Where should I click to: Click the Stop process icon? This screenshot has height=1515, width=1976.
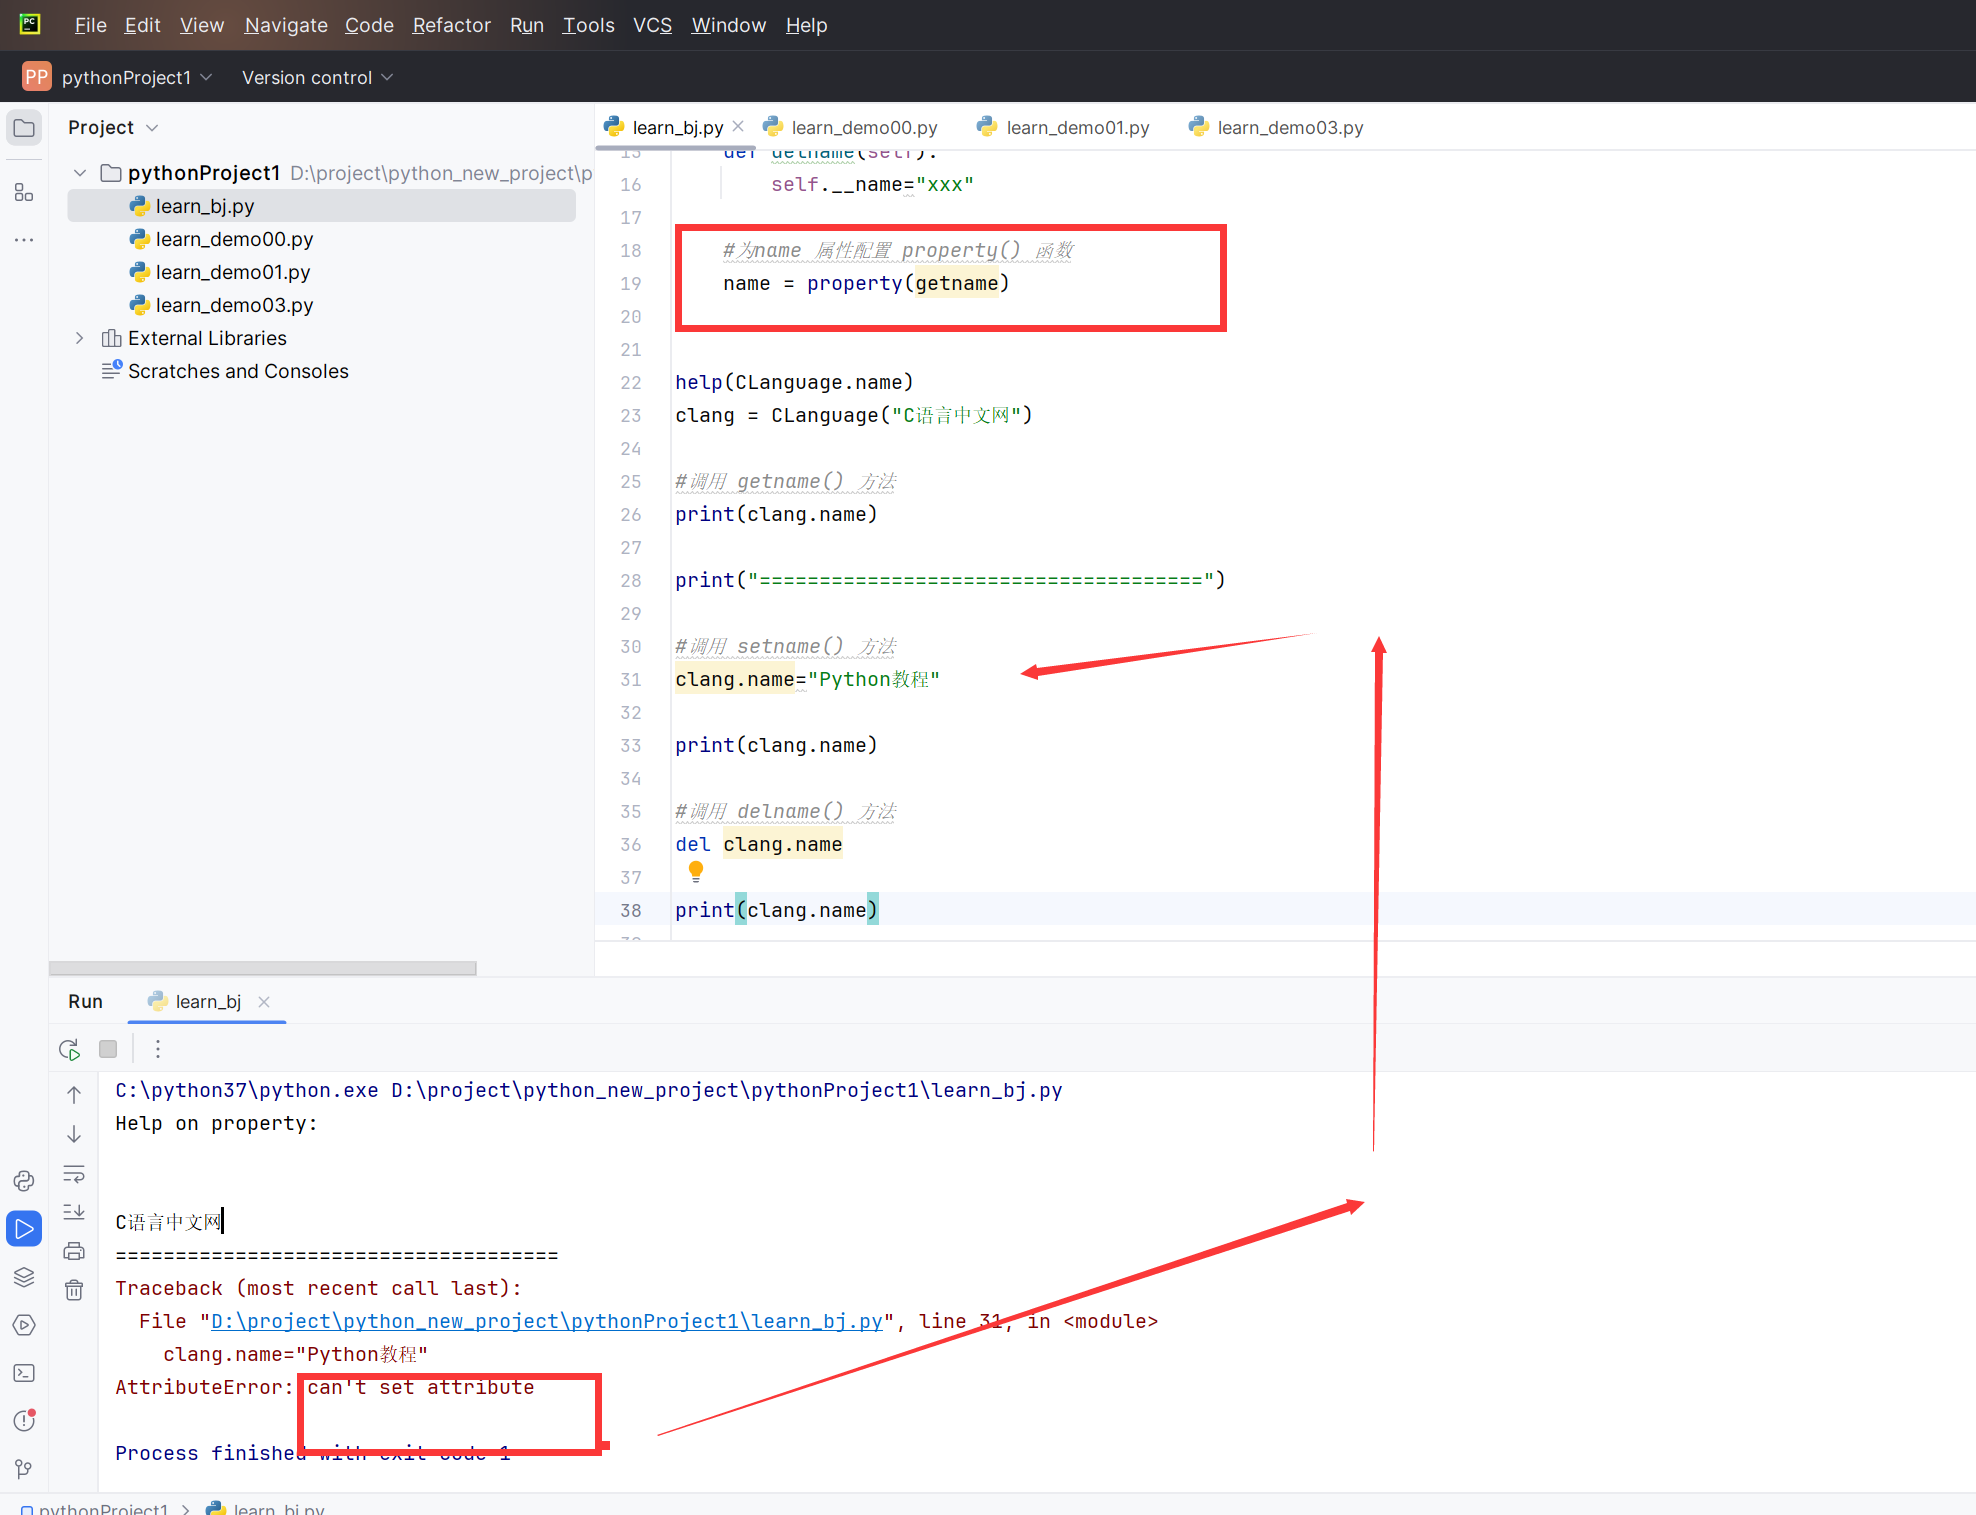(x=108, y=1049)
